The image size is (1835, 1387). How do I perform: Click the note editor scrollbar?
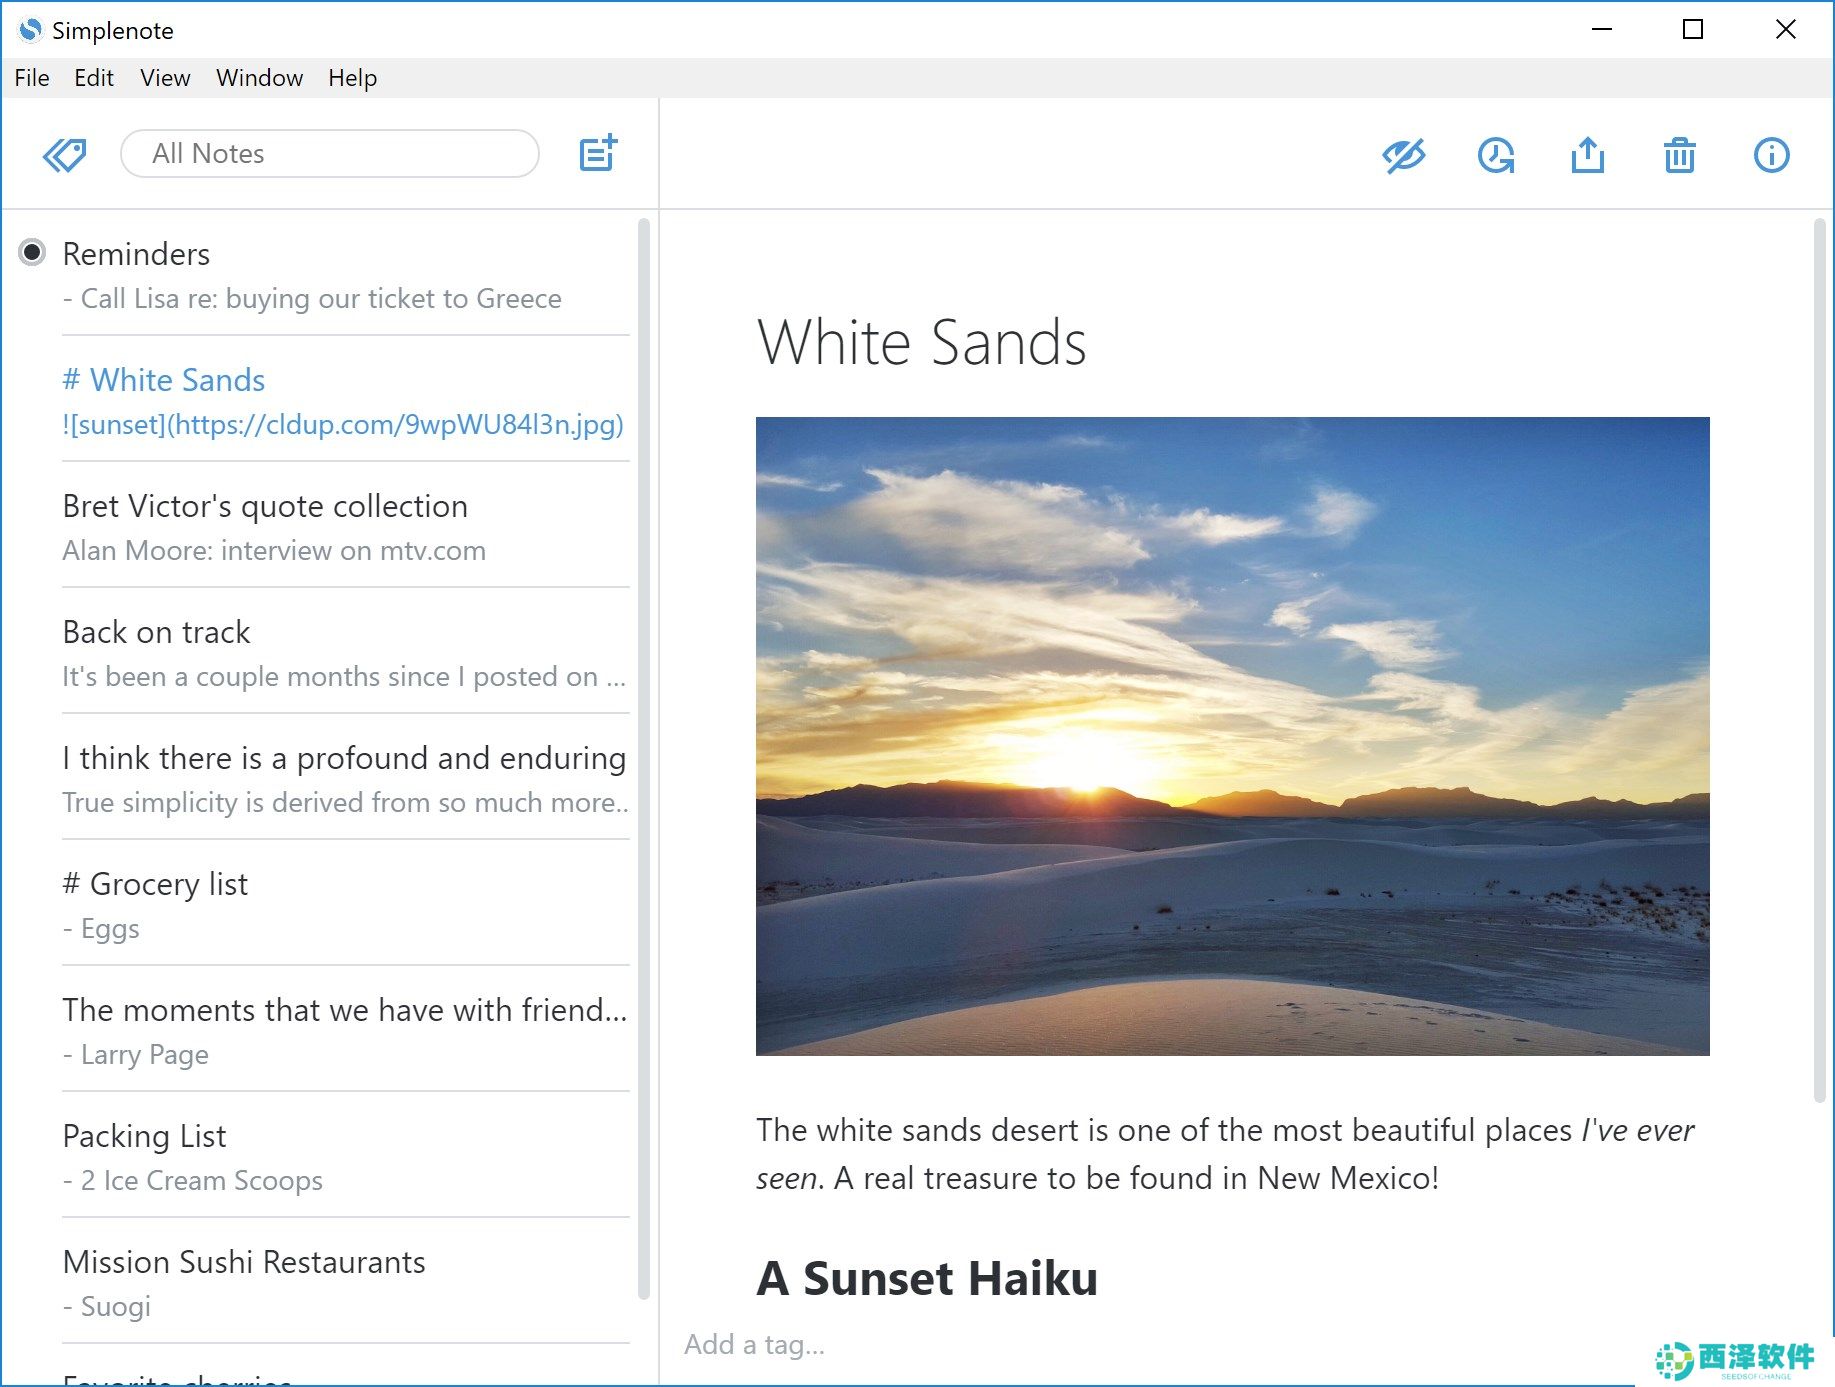[1820, 660]
